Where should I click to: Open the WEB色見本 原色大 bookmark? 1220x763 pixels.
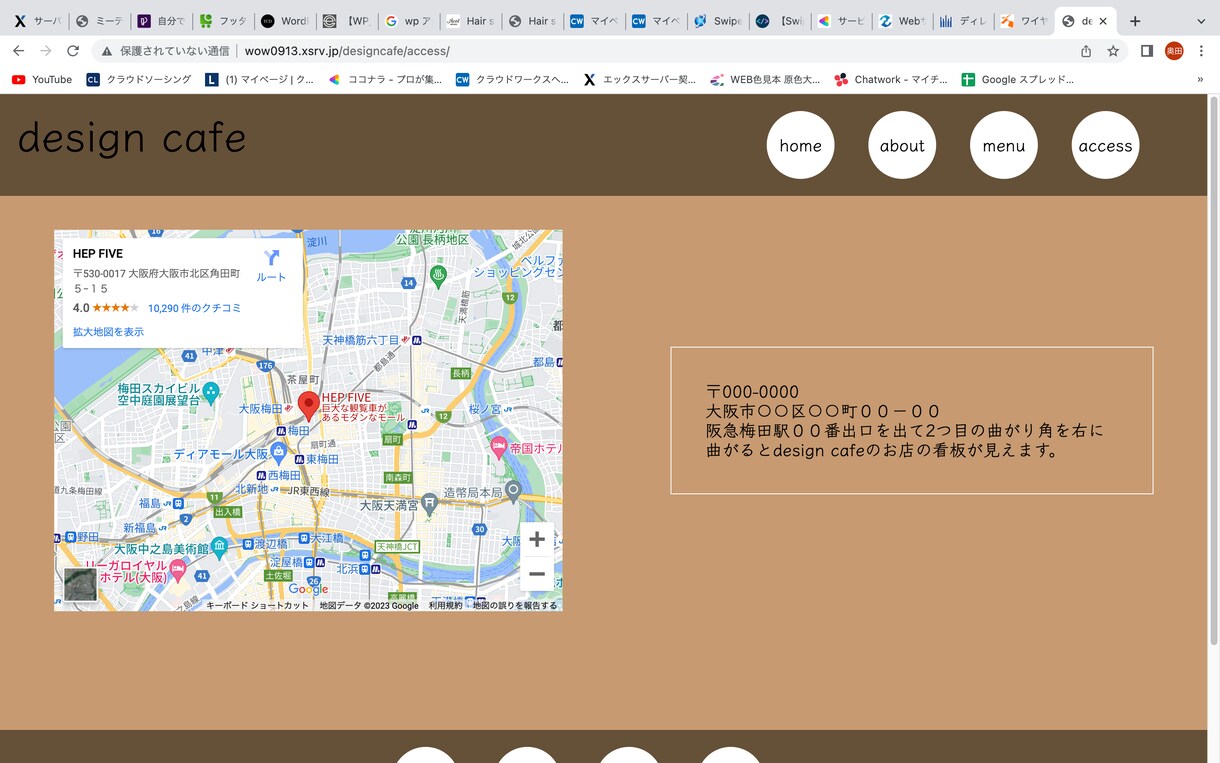tap(766, 79)
